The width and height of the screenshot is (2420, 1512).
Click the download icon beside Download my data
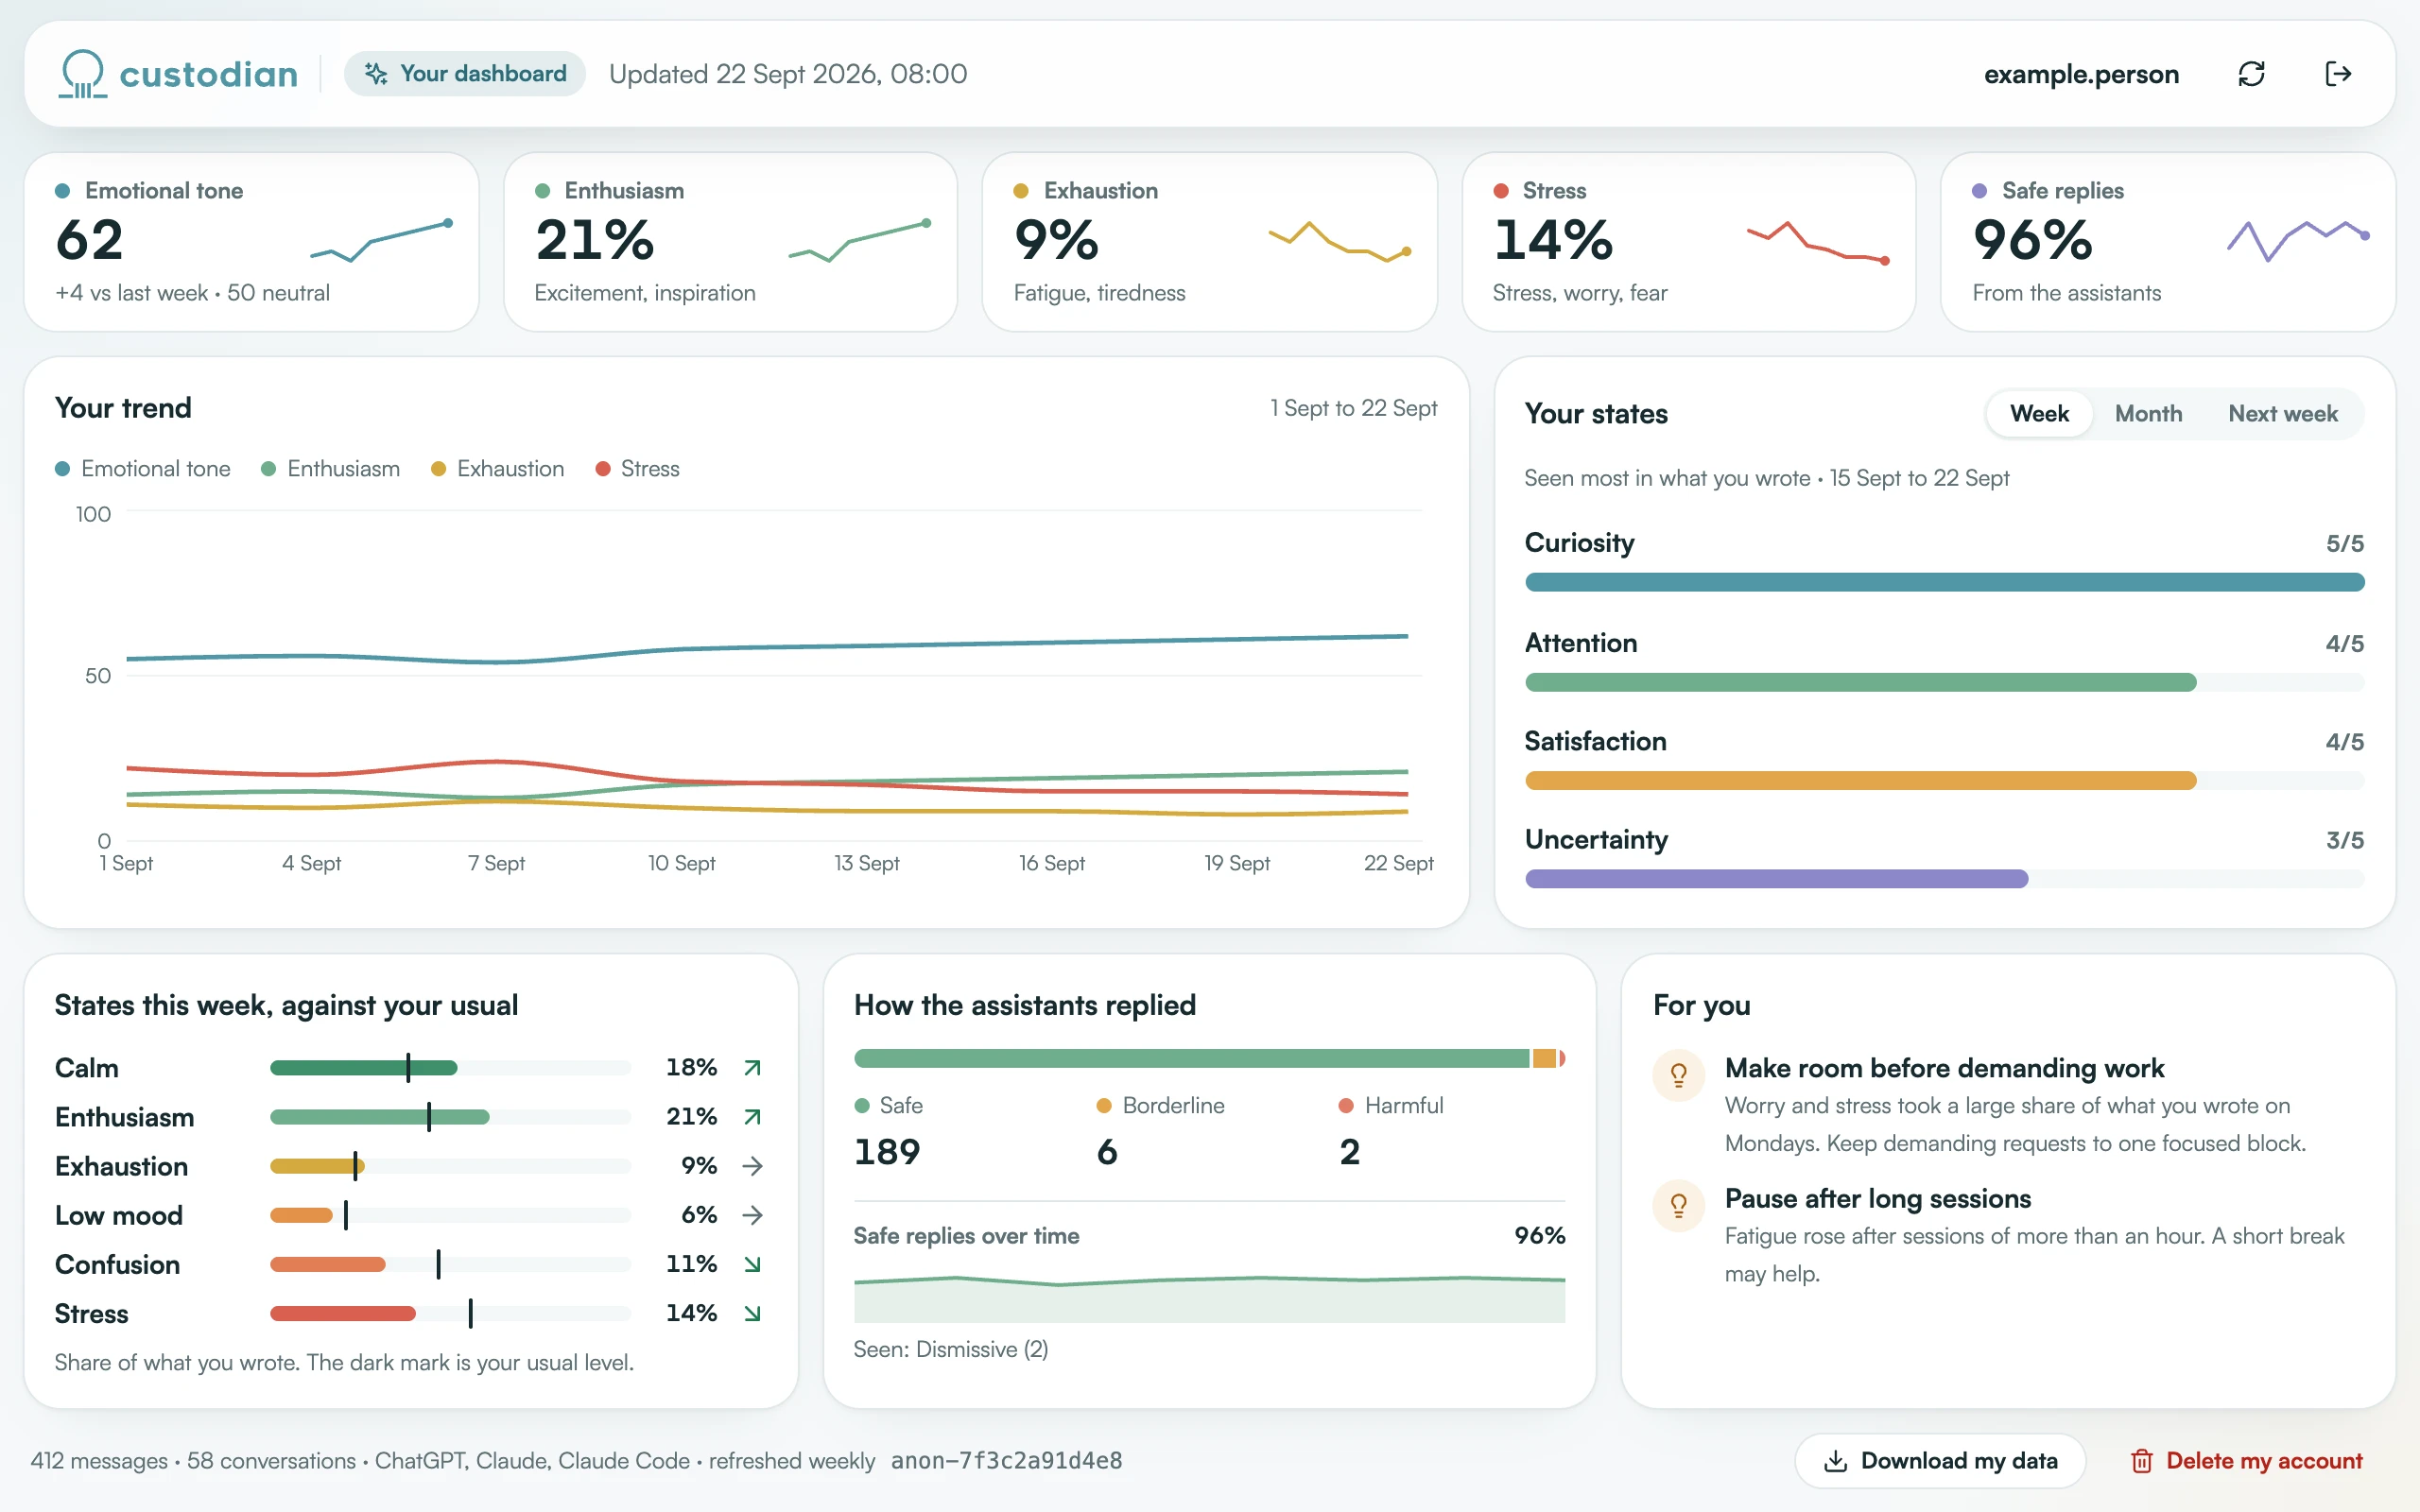click(x=1835, y=1461)
